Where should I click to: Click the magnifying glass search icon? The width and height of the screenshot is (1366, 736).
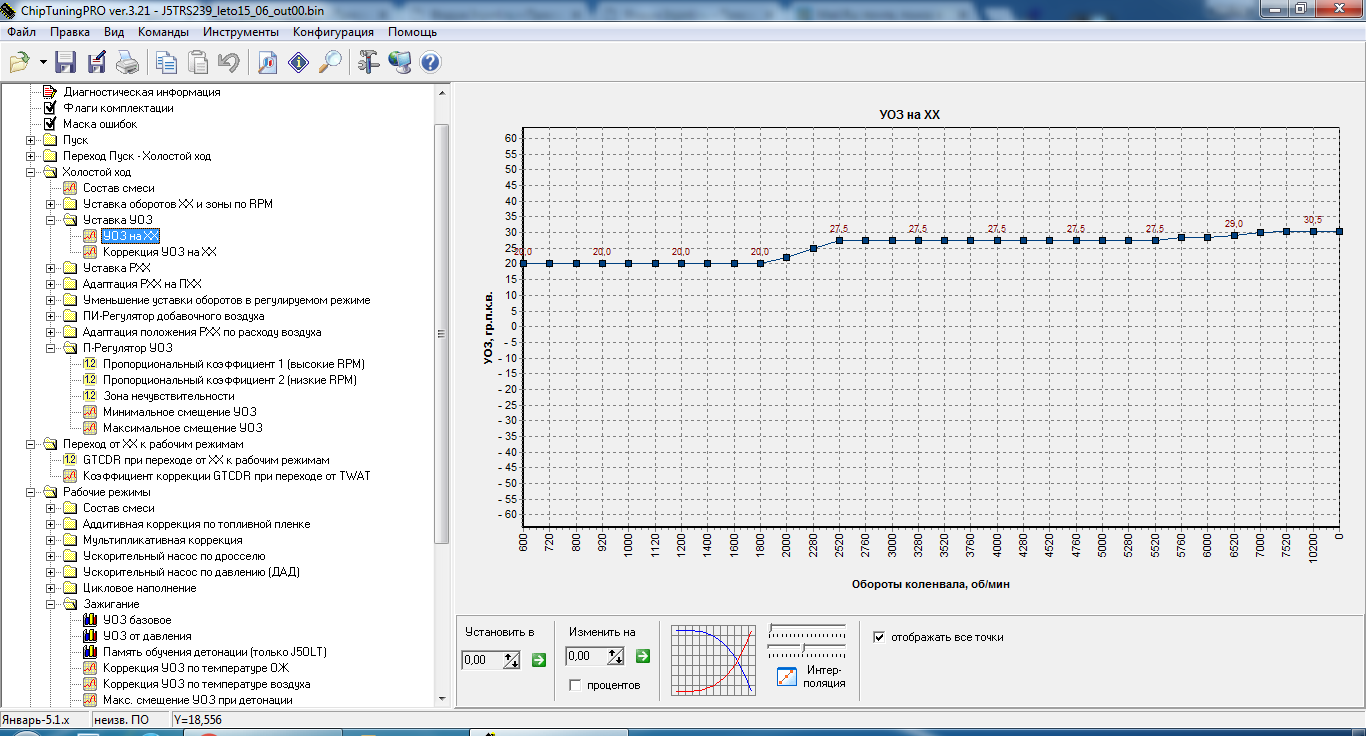tap(330, 62)
